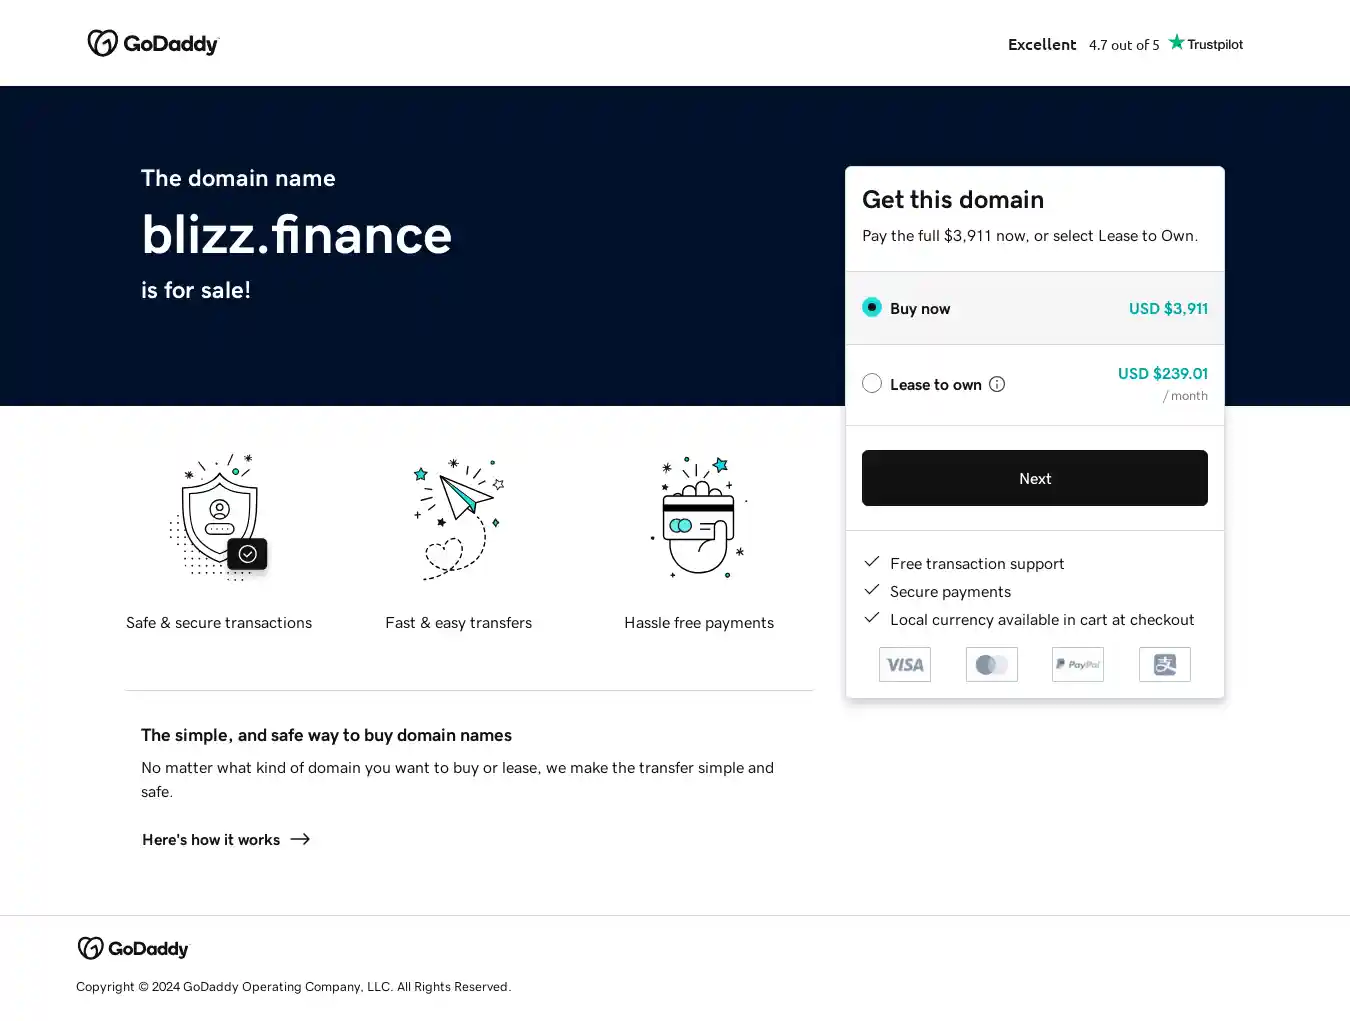Click the arrow beside Here's how it works
Screen dimensions: 1350x1021
300,839
